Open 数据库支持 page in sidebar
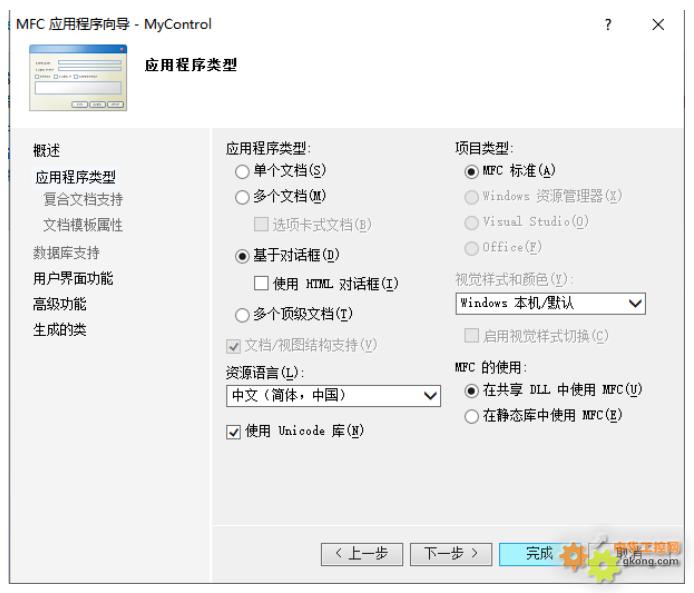Image resolution: width=694 pixels, height=593 pixels. (x=66, y=252)
